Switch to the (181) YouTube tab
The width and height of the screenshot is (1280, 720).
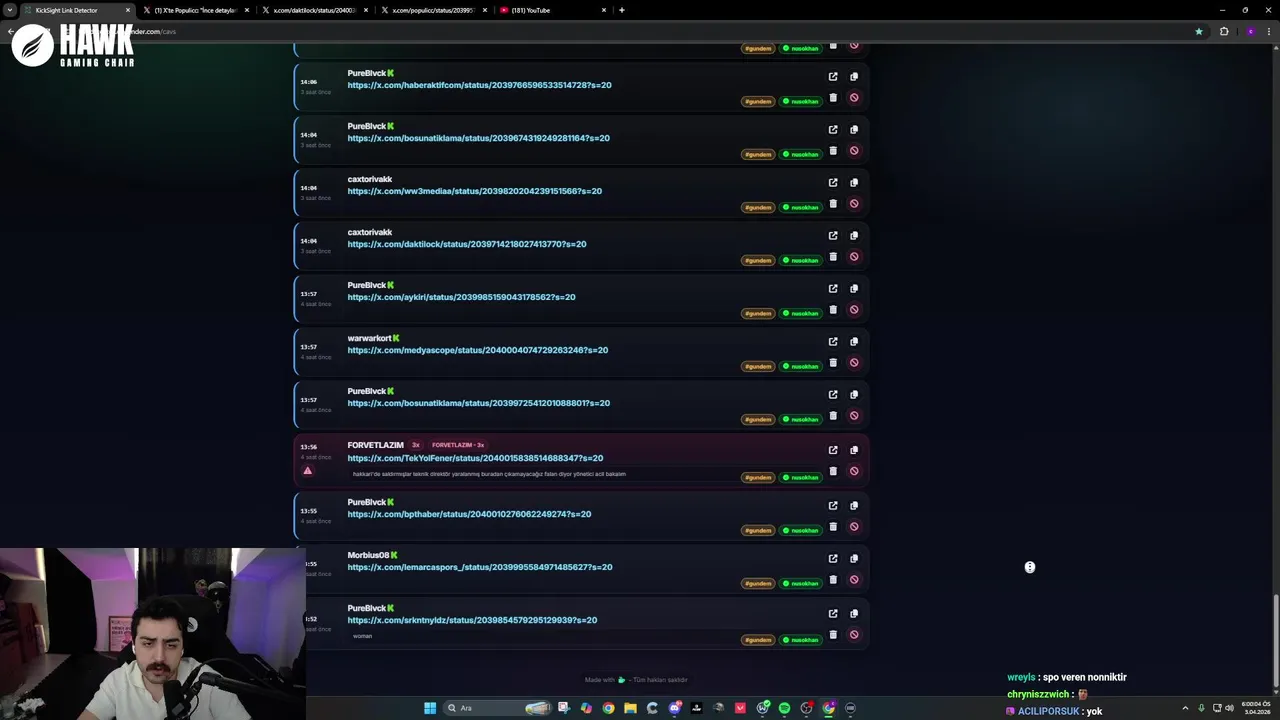[552, 10]
